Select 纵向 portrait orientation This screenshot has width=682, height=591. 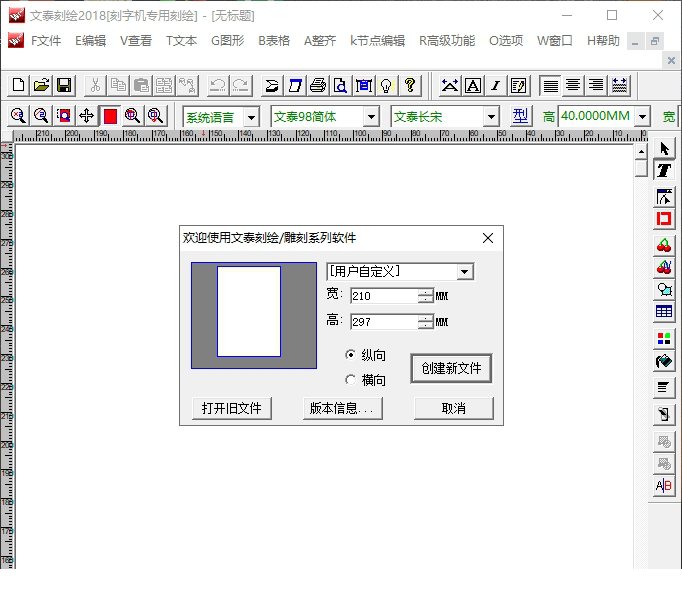350,355
